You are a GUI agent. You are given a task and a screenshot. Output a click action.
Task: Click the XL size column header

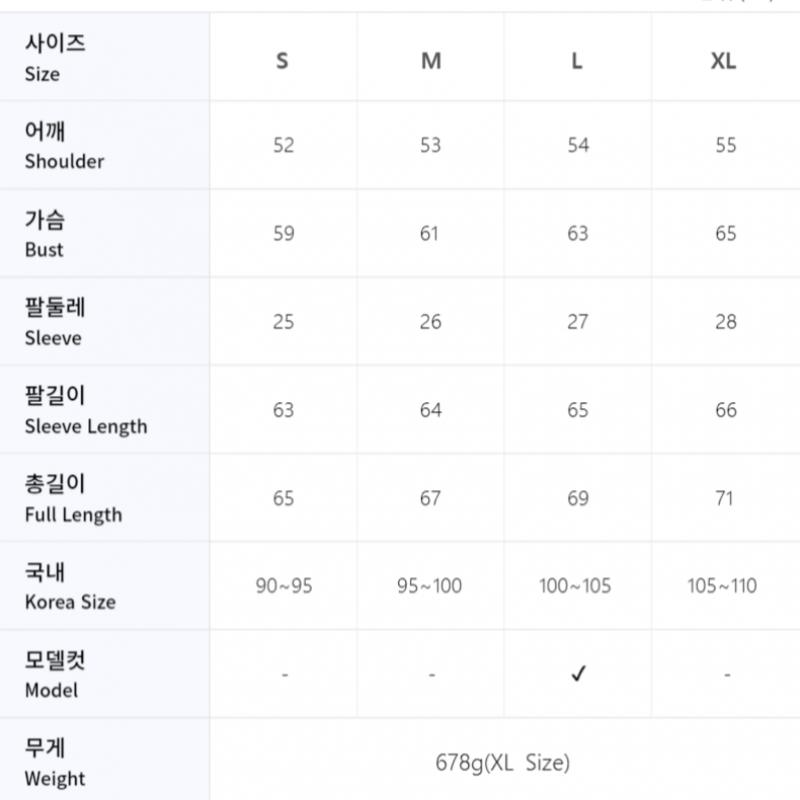pyautogui.click(x=724, y=61)
